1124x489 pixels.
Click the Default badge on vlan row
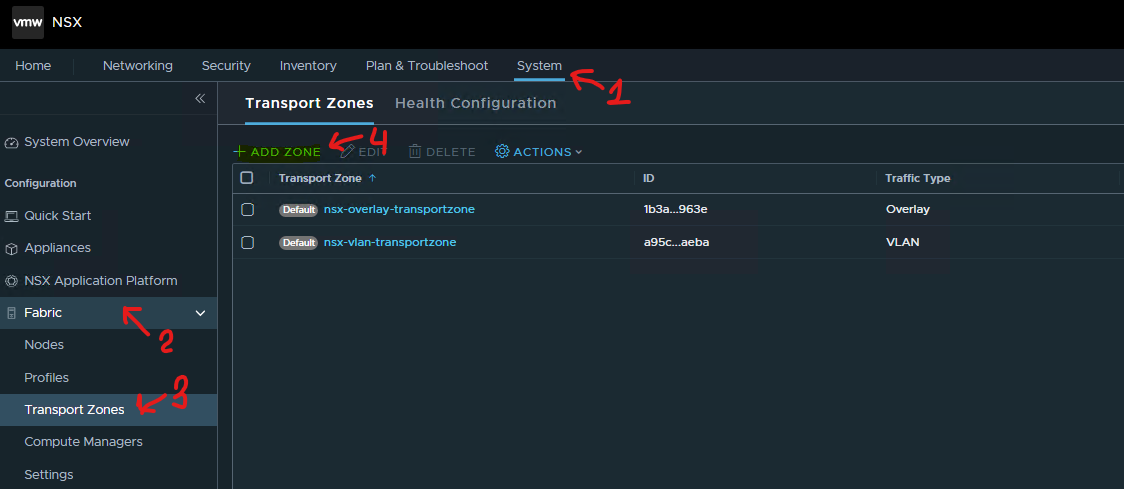pyautogui.click(x=298, y=243)
